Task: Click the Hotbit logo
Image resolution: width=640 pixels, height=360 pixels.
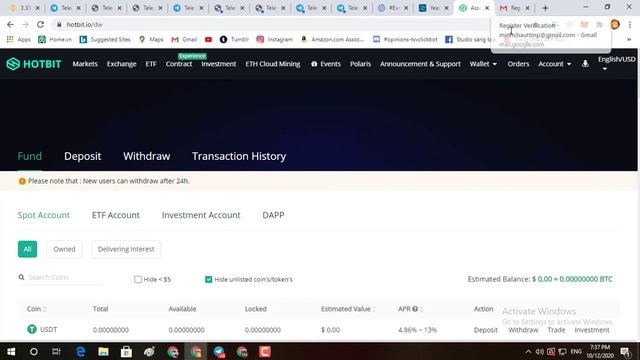Action: pyautogui.click(x=34, y=64)
